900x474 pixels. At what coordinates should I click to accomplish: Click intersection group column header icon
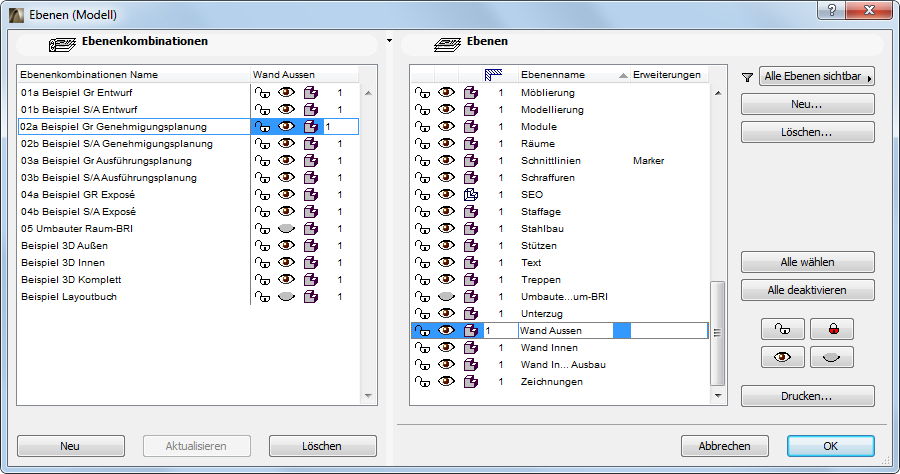click(494, 75)
